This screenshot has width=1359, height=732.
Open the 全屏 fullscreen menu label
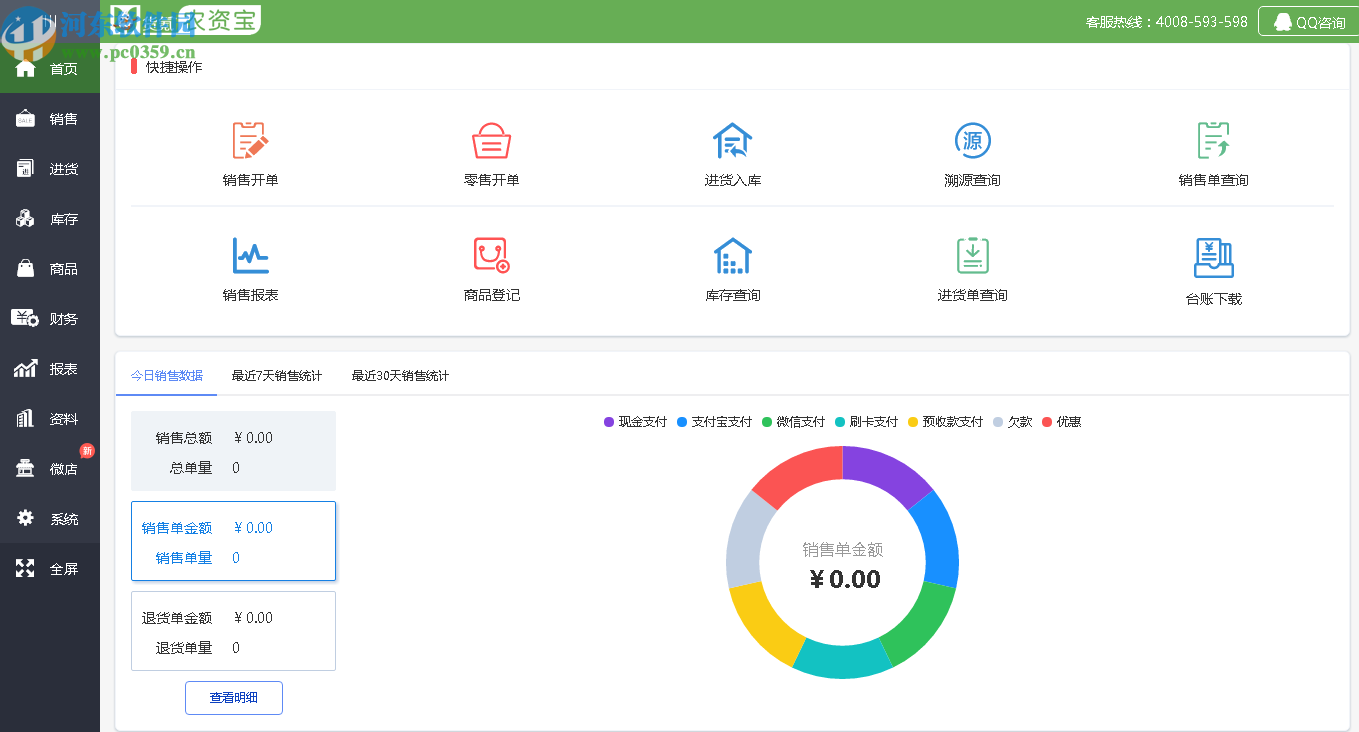coord(64,569)
